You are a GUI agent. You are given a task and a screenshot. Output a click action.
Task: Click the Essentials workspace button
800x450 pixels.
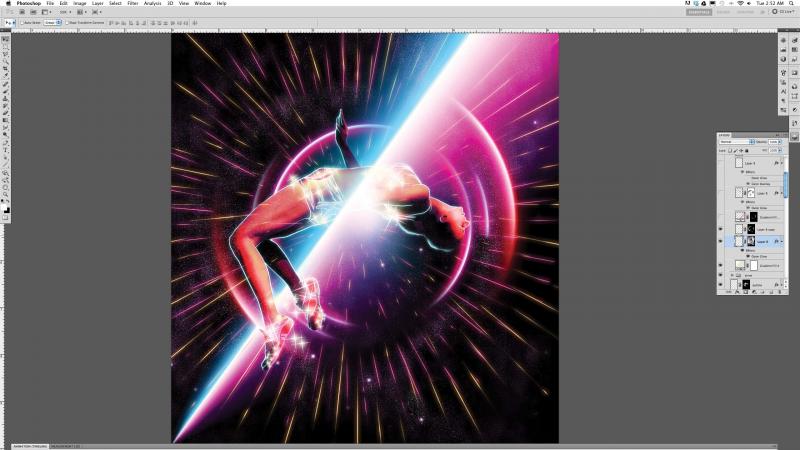[x=701, y=12]
